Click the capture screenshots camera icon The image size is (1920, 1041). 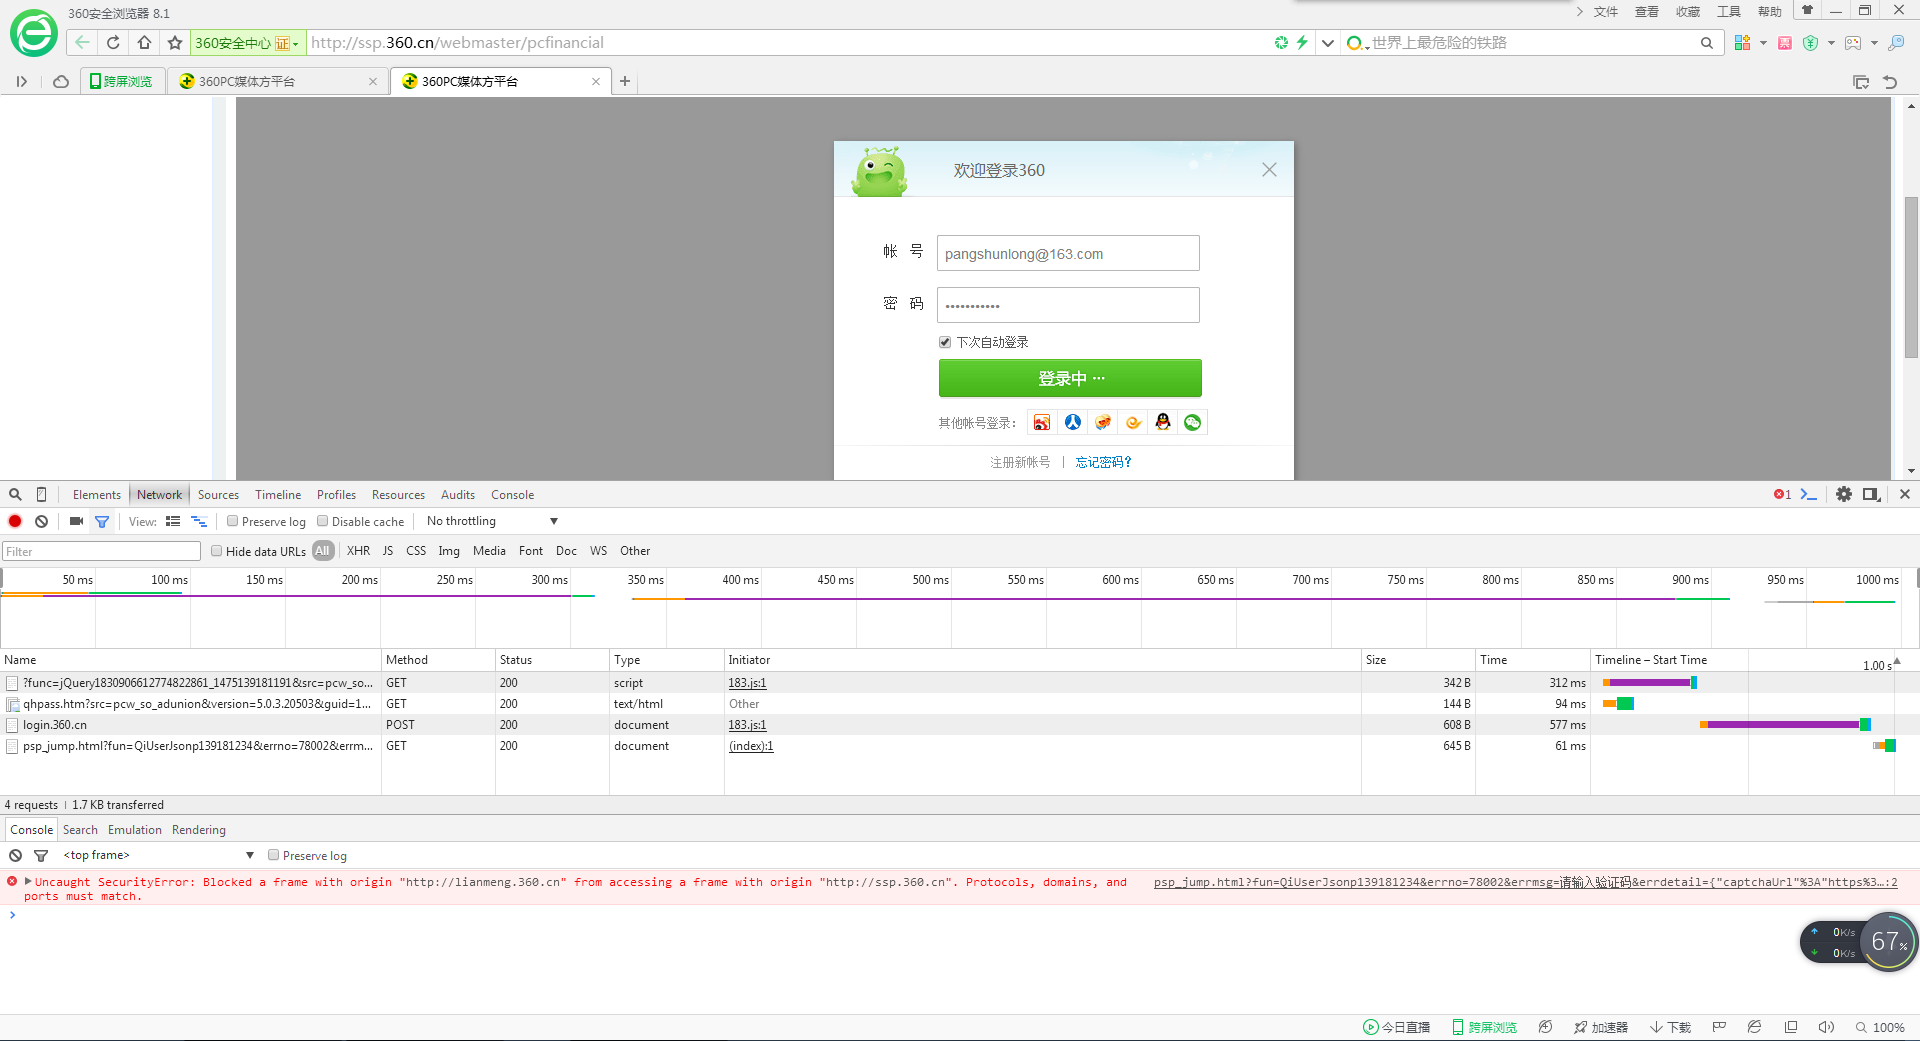click(x=76, y=521)
